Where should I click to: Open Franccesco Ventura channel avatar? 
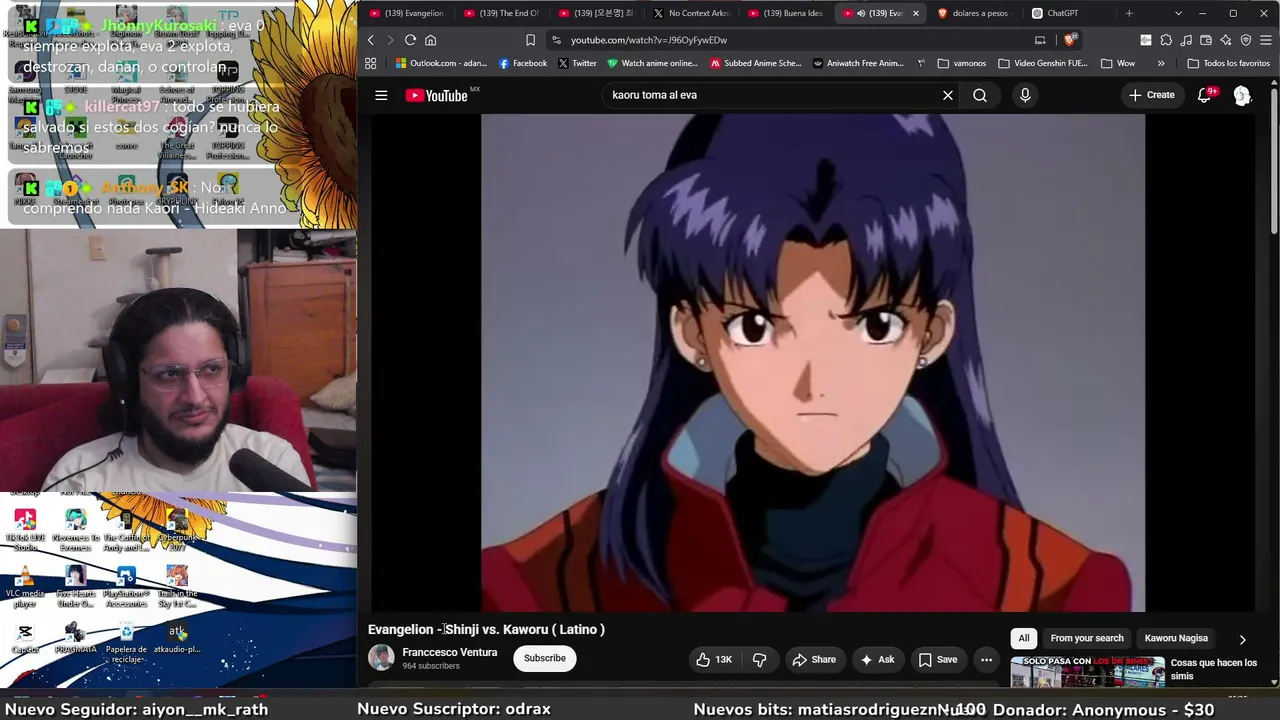pos(381,658)
